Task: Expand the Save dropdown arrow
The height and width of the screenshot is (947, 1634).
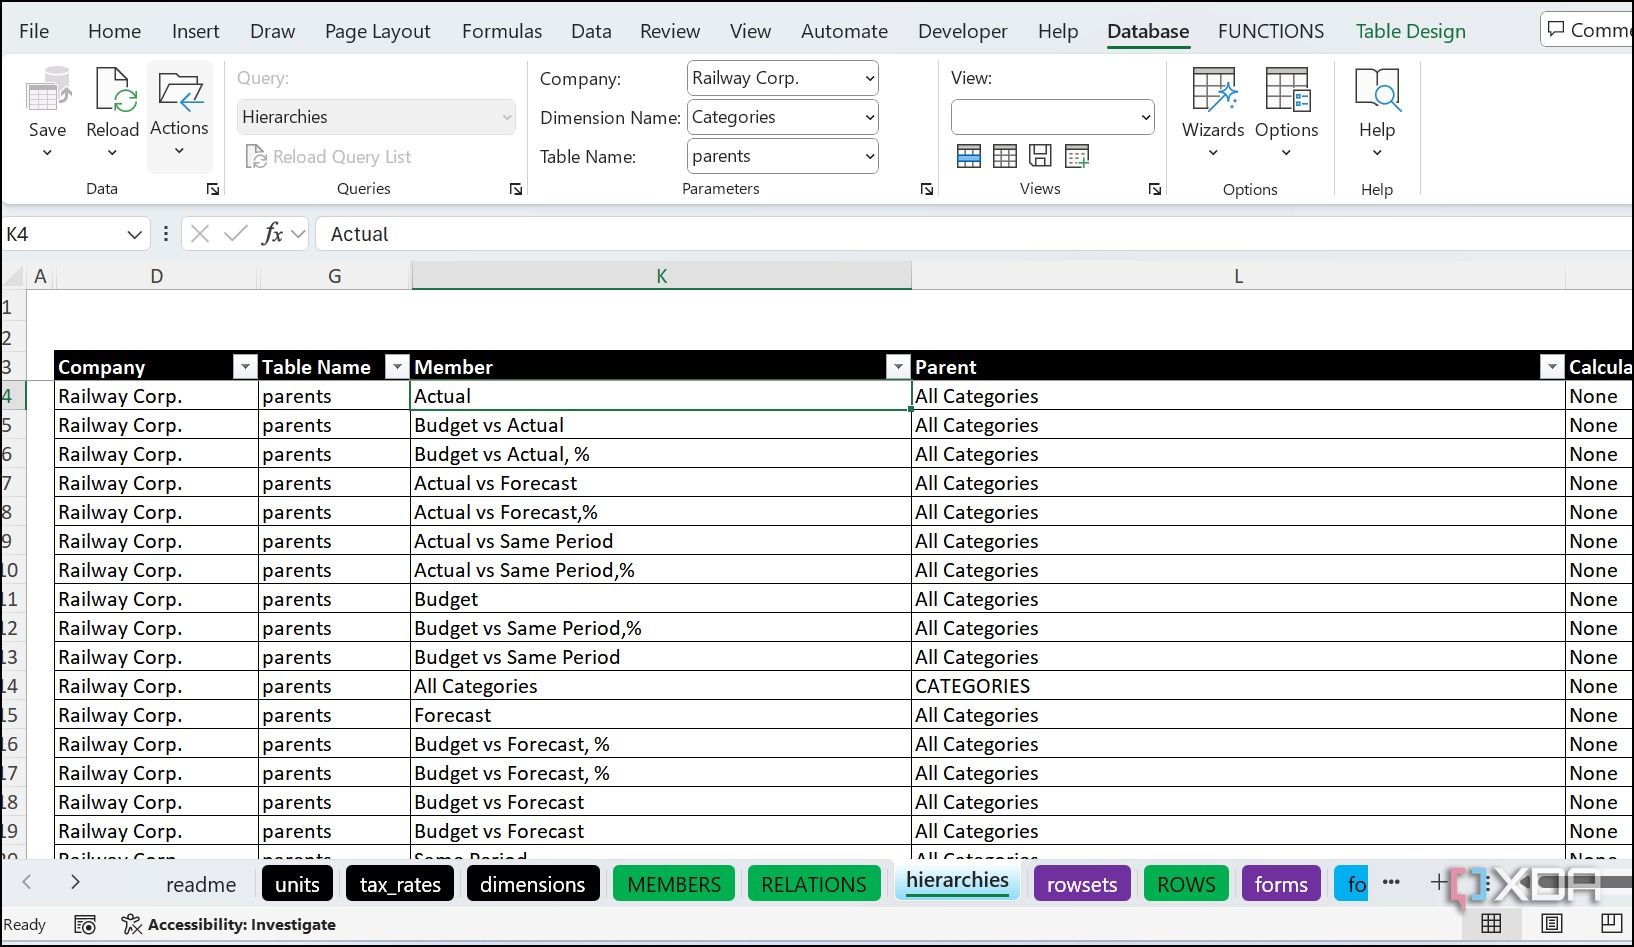Action: point(47,153)
